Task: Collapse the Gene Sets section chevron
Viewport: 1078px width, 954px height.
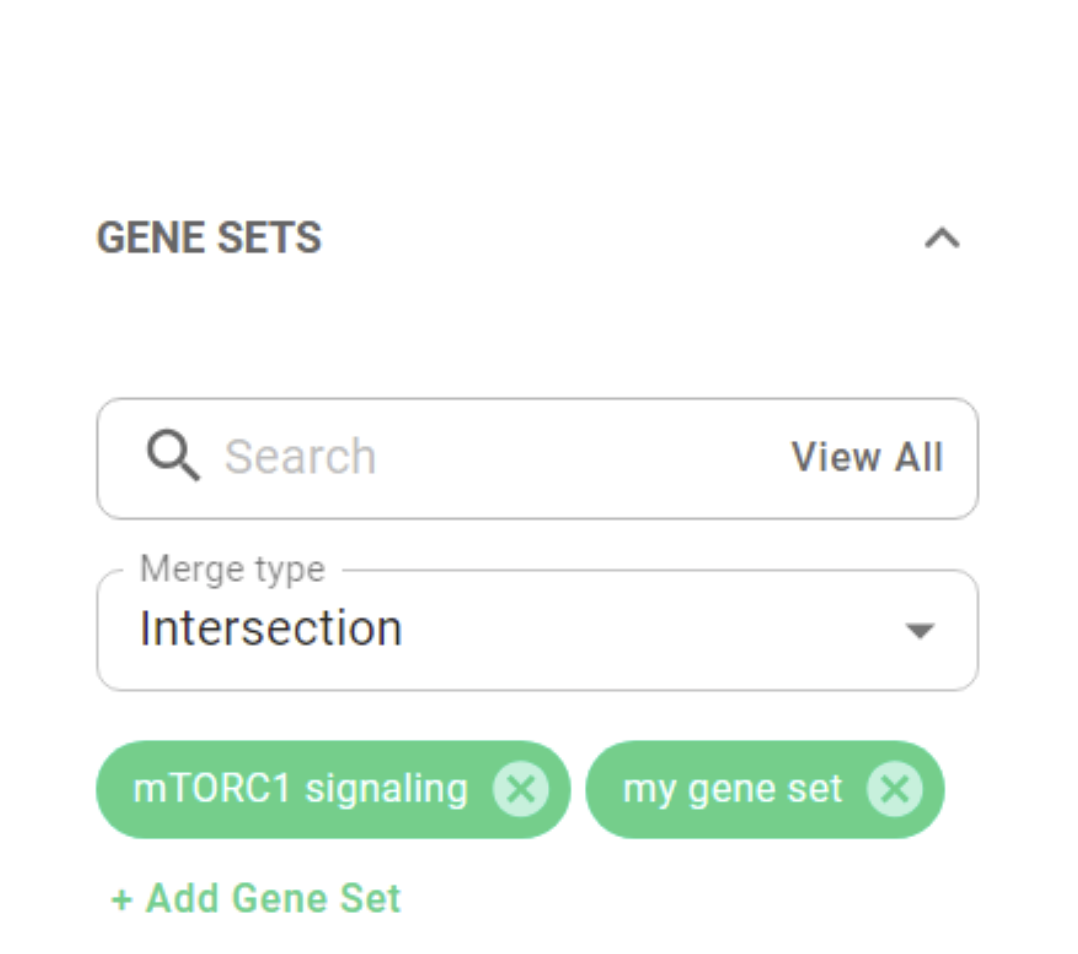Action: pyautogui.click(x=941, y=238)
